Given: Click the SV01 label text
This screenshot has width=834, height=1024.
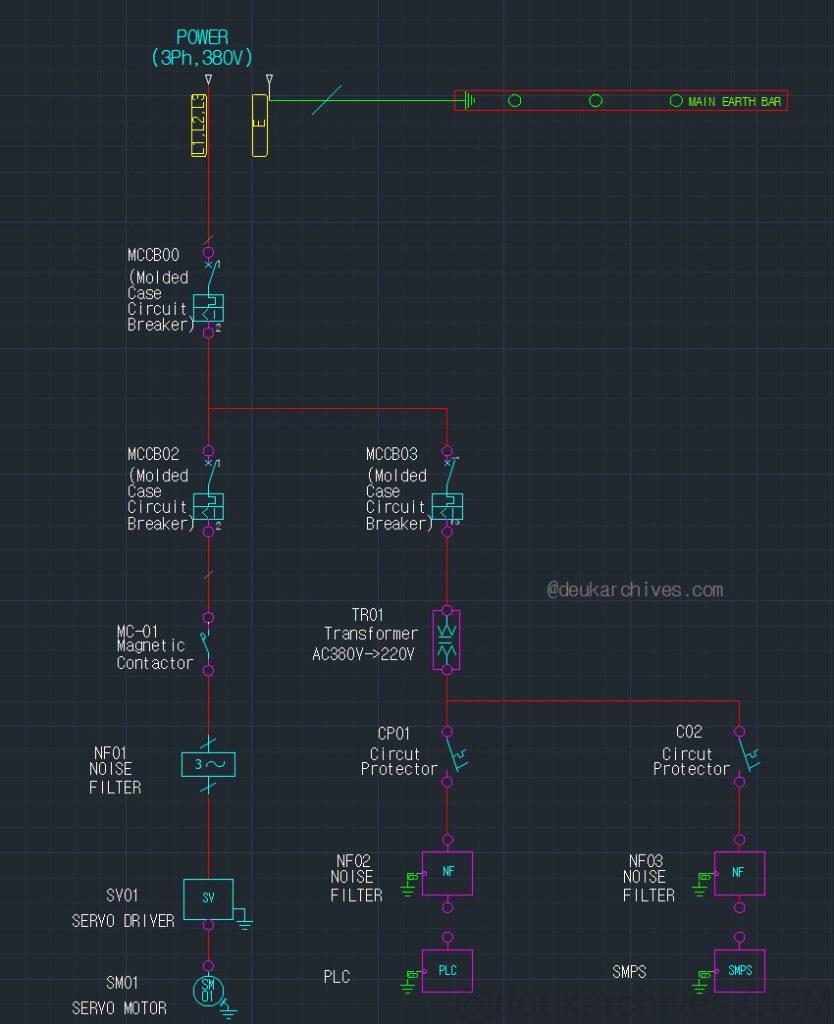Looking at the screenshot, I should (x=122, y=895).
